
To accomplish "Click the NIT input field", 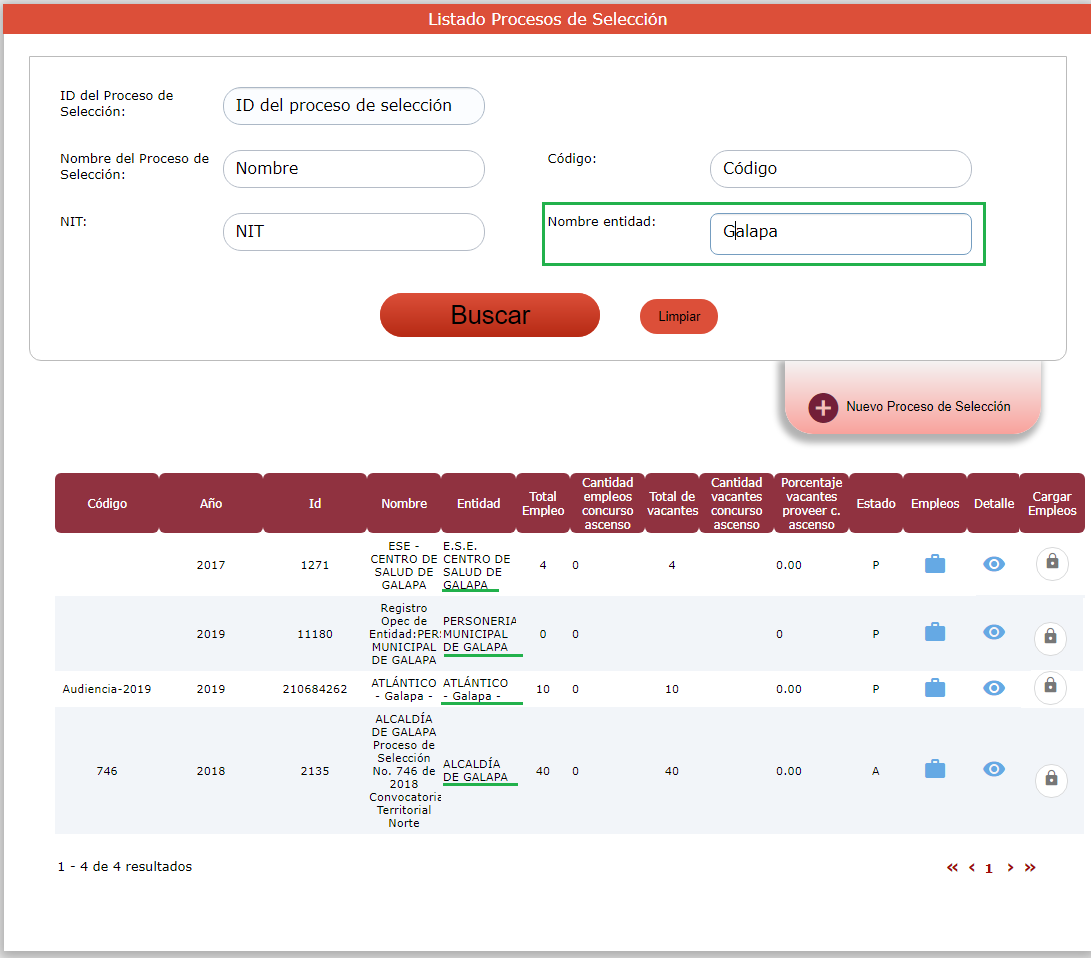I will pos(353,232).
